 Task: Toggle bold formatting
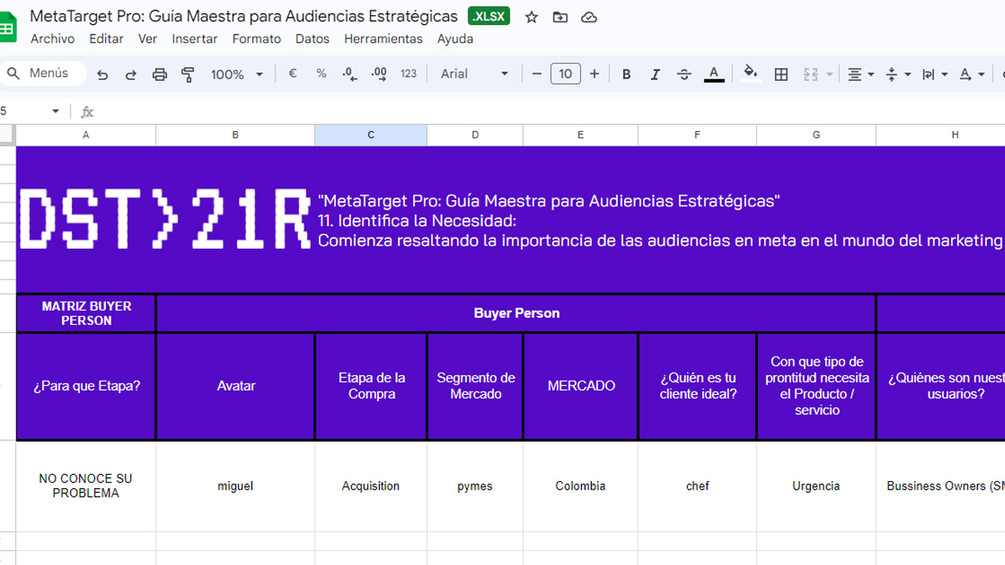(626, 74)
